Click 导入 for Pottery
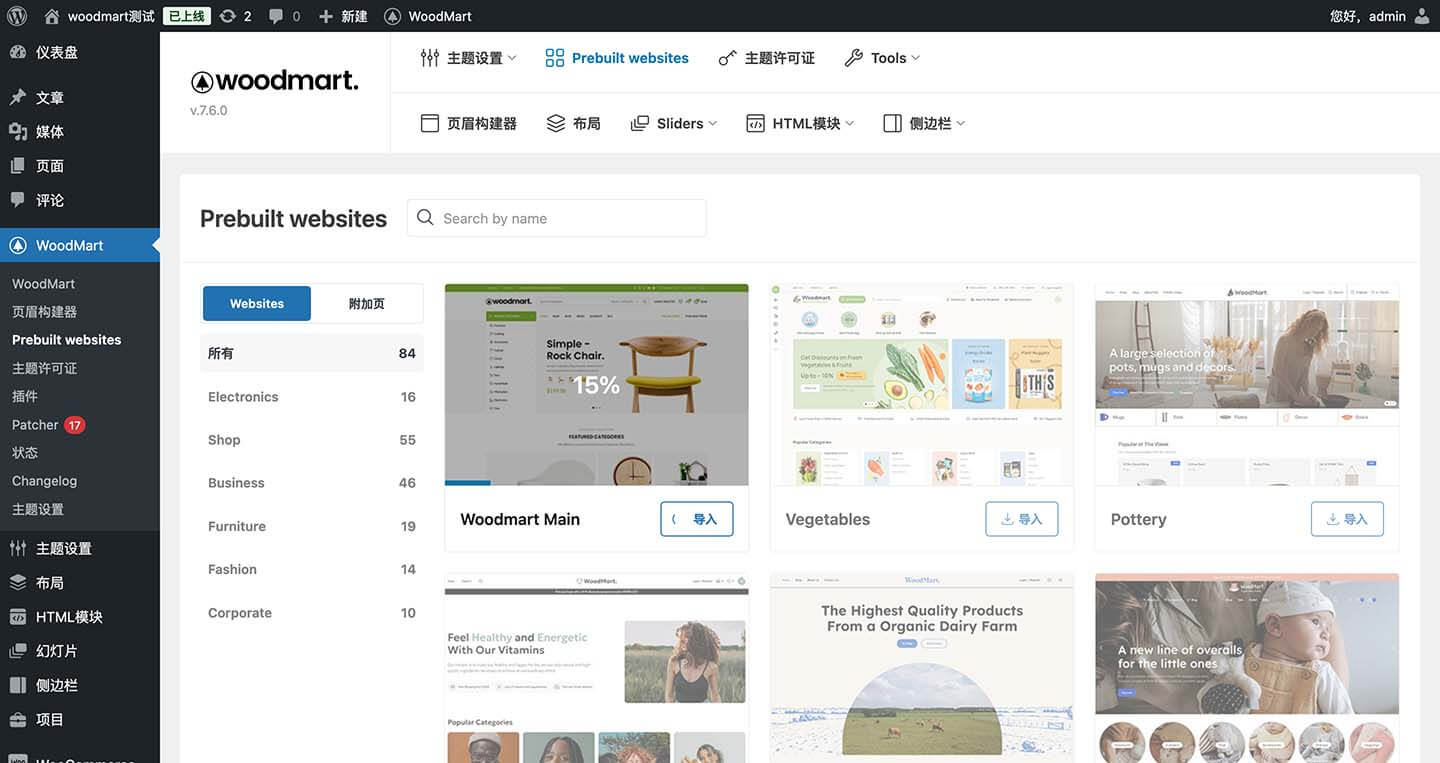The image size is (1440, 763). click(x=1347, y=519)
